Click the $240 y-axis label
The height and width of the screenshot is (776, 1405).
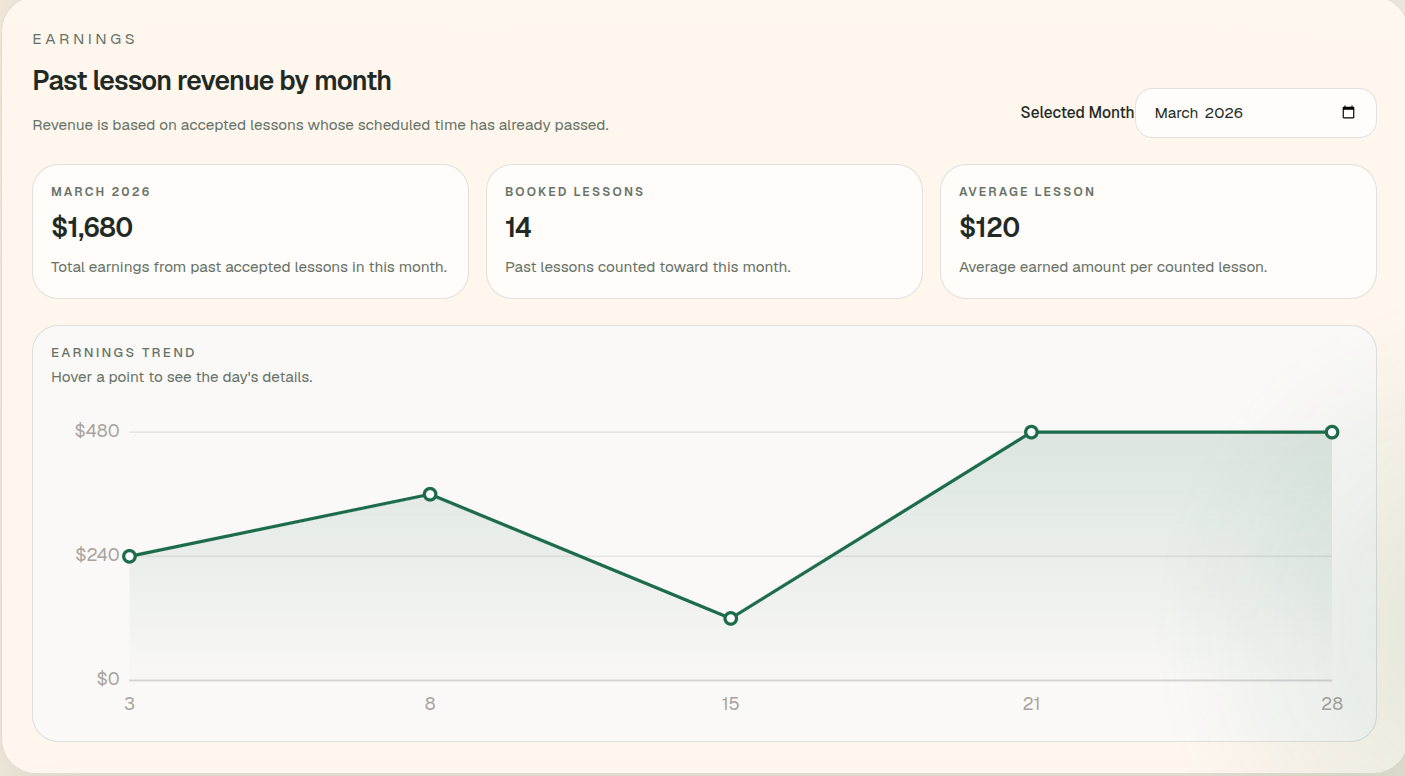pyautogui.click(x=97, y=555)
